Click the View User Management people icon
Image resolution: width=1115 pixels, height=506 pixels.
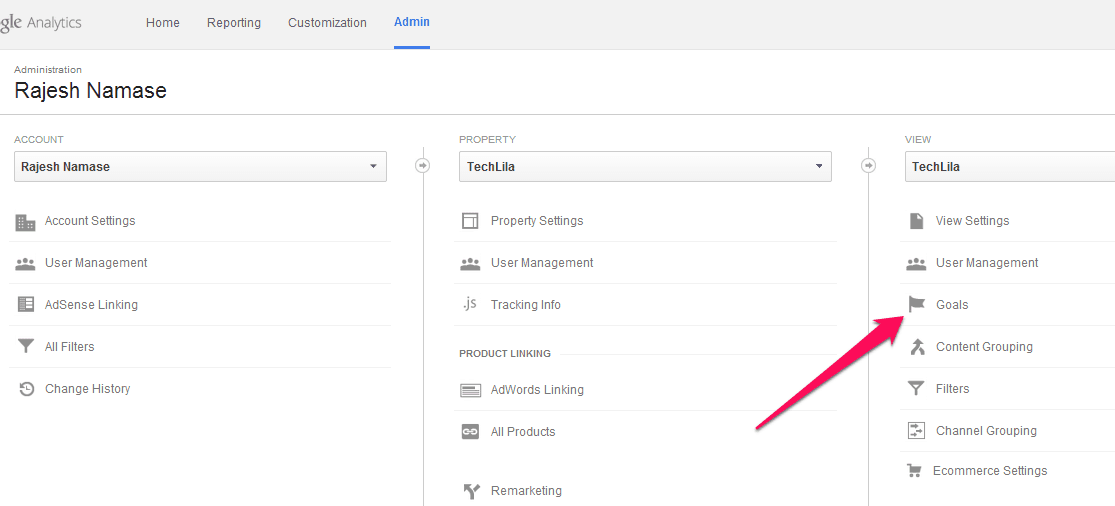point(916,264)
